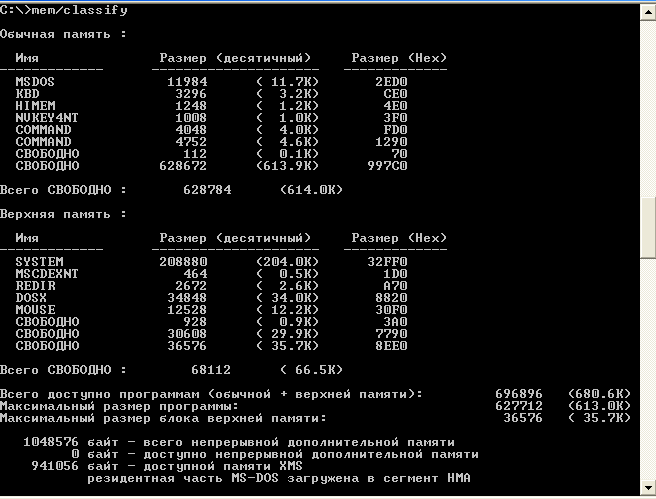Select the SYSTEM row name
The width and height of the screenshot is (656, 499).
coord(39,262)
